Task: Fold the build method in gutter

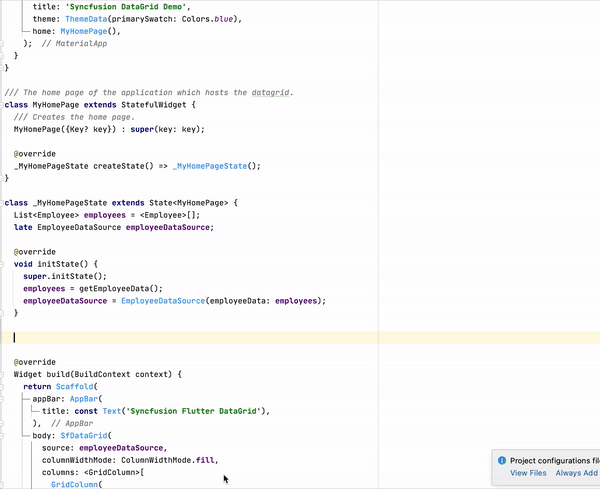Action: click(4, 374)
